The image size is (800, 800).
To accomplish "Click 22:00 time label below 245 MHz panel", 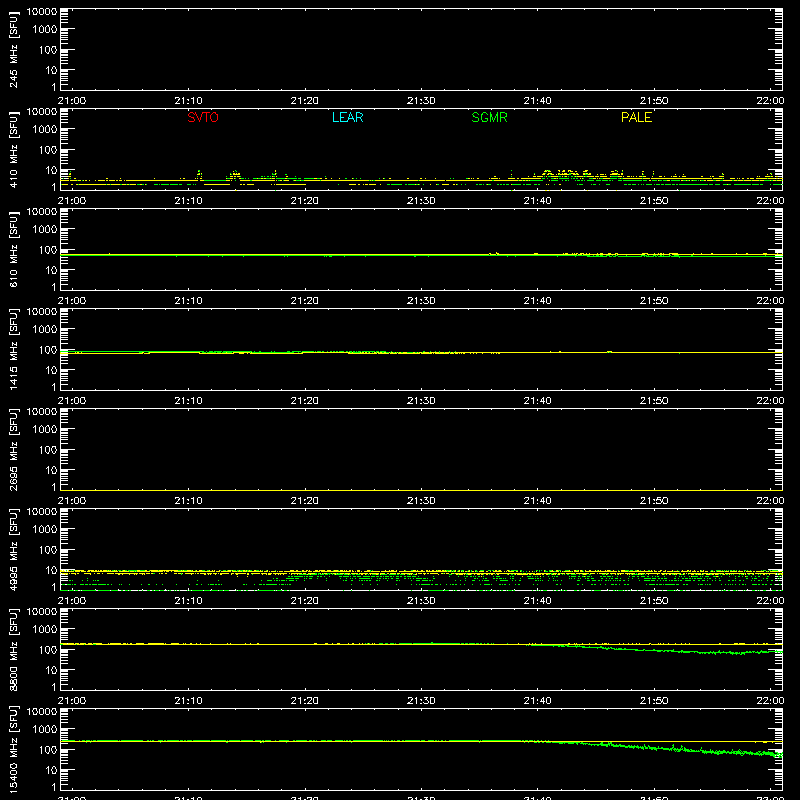I will pos(770,101).
